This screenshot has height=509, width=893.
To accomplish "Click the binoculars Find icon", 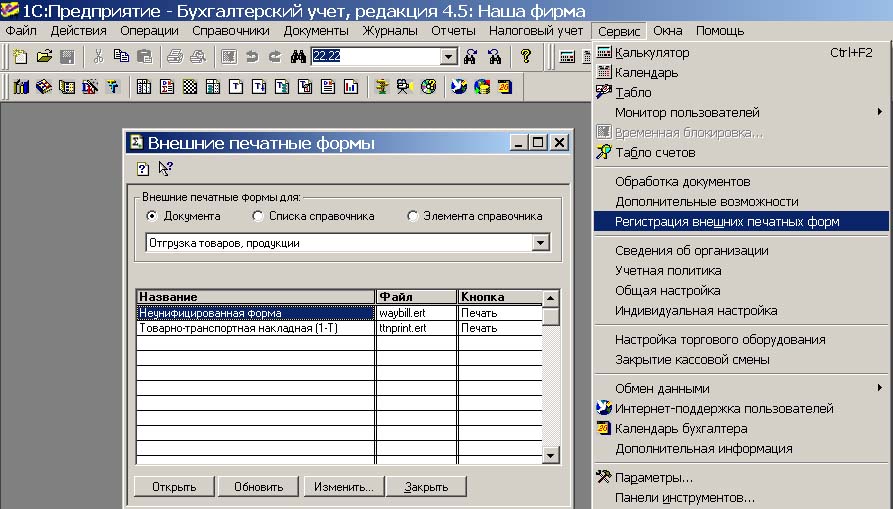I will coord(298,57).
